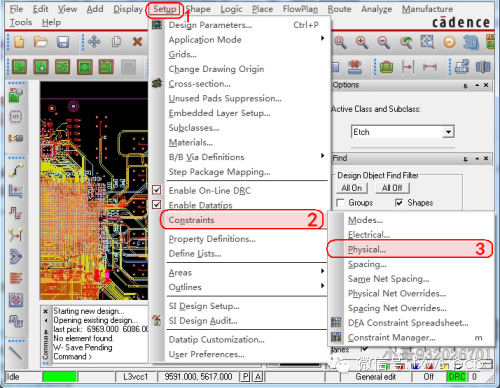Click the Cross-section menu icon
This screenshot has height=388, width=500.
[x=157, y=83]
